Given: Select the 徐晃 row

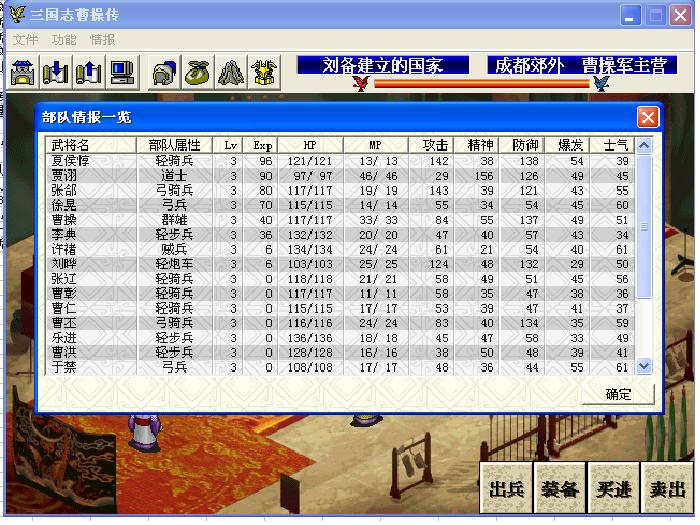Looking at the screenshot, I should (340, 205).
